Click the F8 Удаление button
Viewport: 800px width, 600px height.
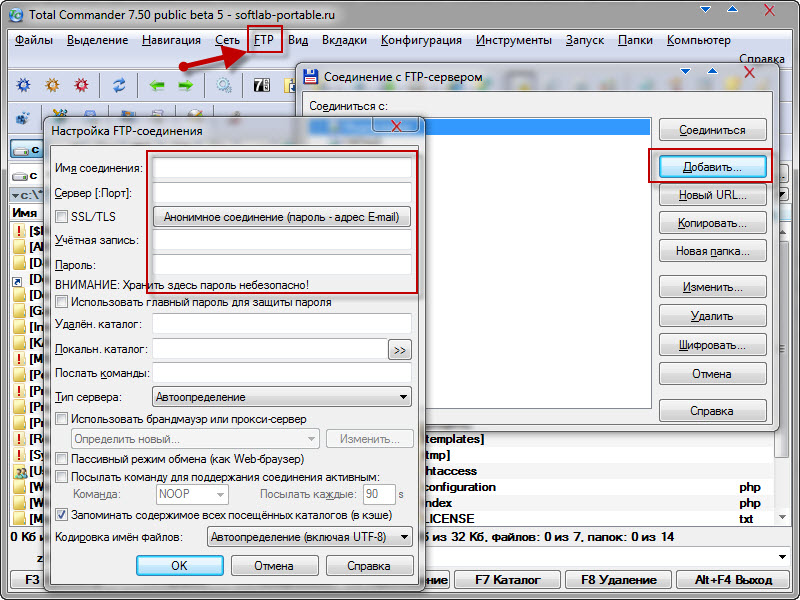(619, 580)
